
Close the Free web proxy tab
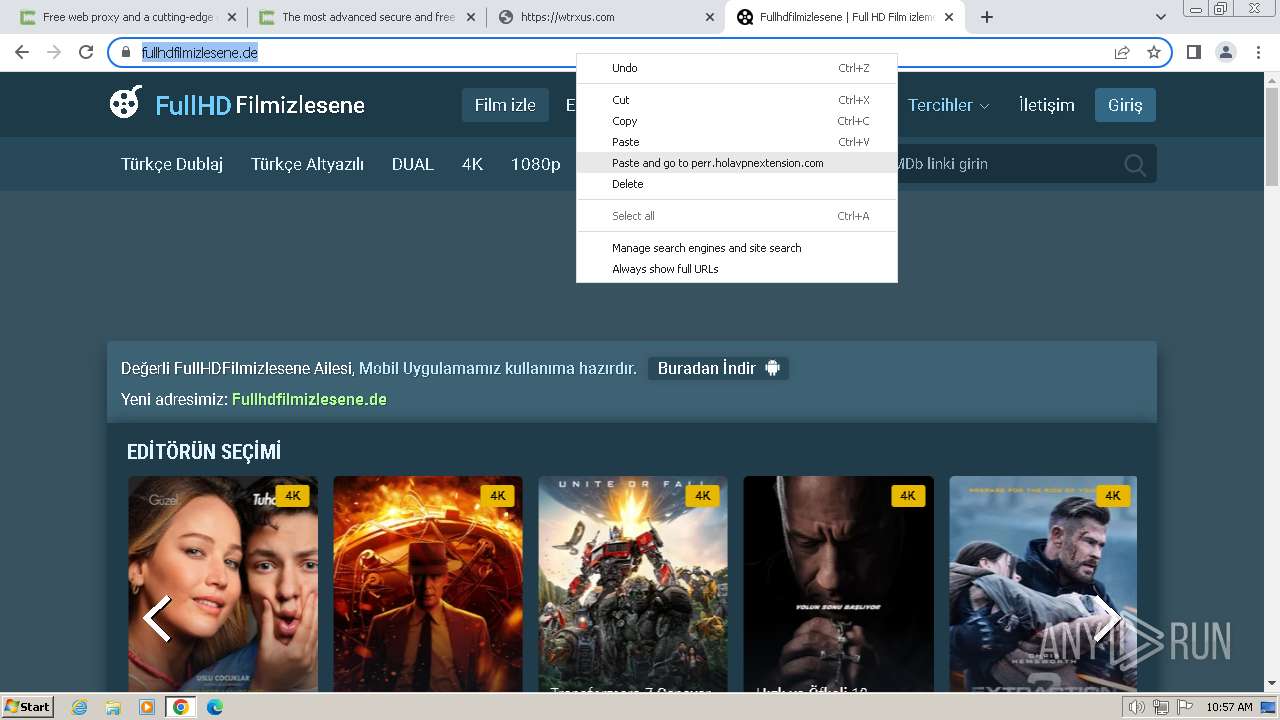232,17
